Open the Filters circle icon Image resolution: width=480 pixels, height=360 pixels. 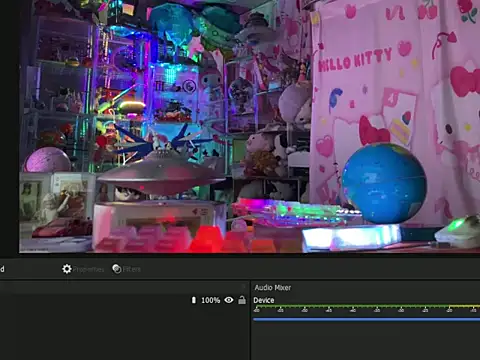point(117,269)
